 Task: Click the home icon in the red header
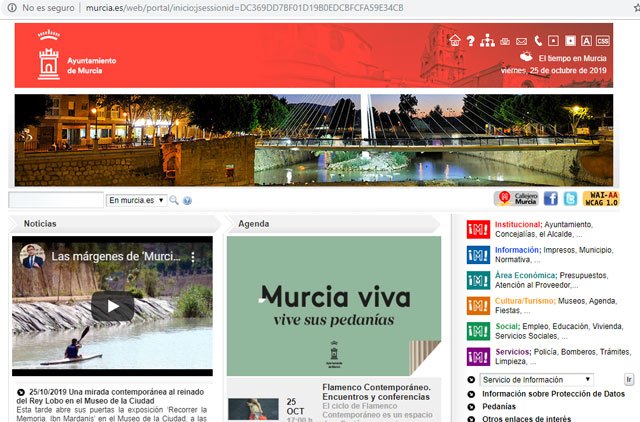tap(455, 41)
